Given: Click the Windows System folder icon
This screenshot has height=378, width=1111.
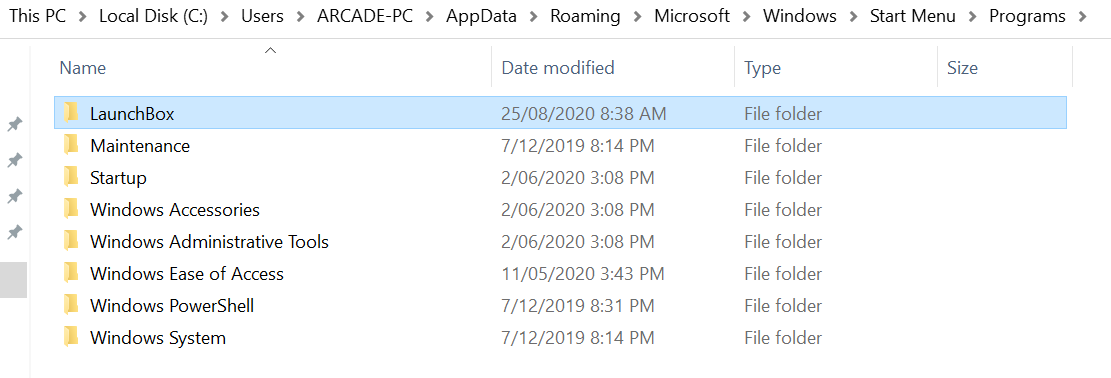Looking at the screenshot, I should point(71,337).
